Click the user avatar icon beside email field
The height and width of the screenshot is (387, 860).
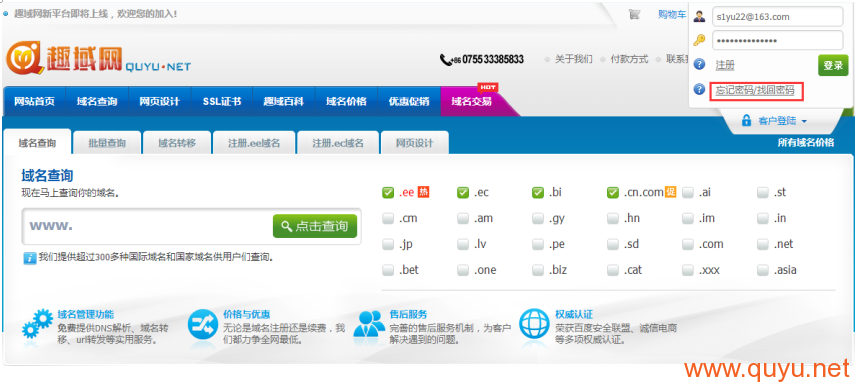coord(699,16)
